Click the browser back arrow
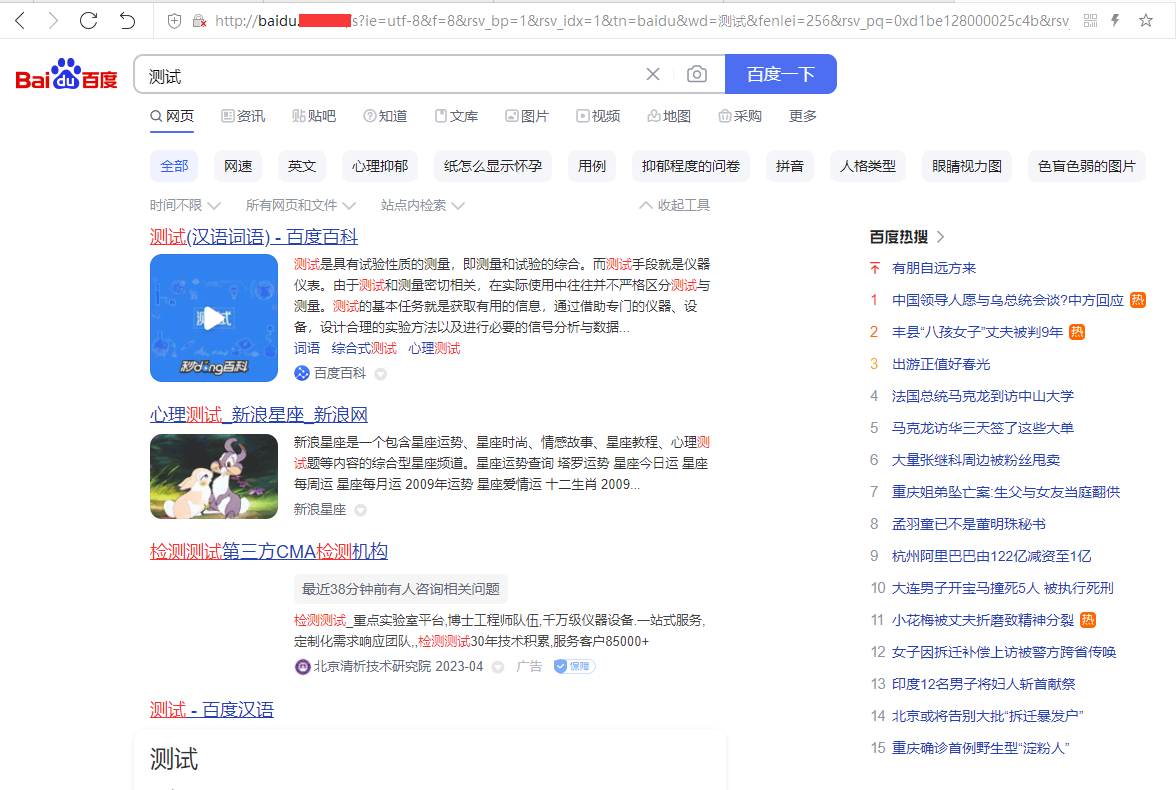The width and height of the screenshot is (1176, 790). click(x=20, y=20)
